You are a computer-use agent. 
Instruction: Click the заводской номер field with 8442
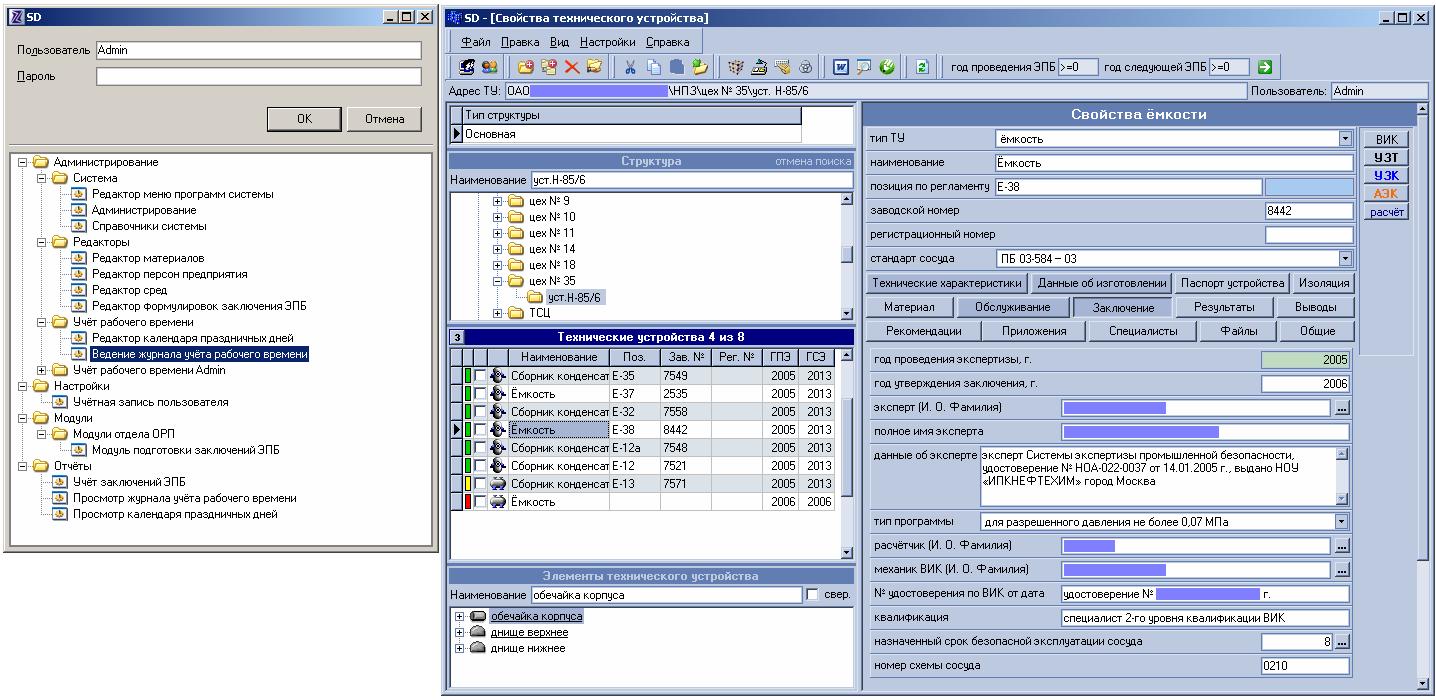[x=1307, y=211]
